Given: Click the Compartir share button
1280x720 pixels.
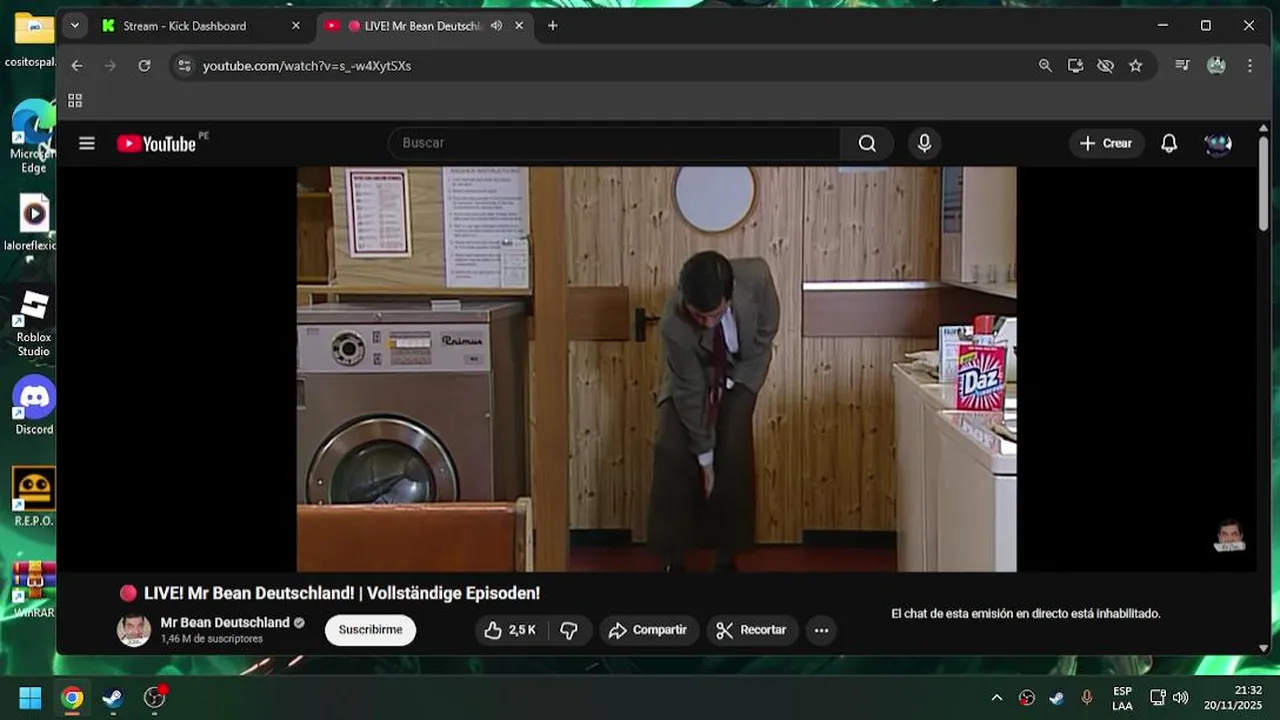Looking at the screenshot, I should (648, 630).
